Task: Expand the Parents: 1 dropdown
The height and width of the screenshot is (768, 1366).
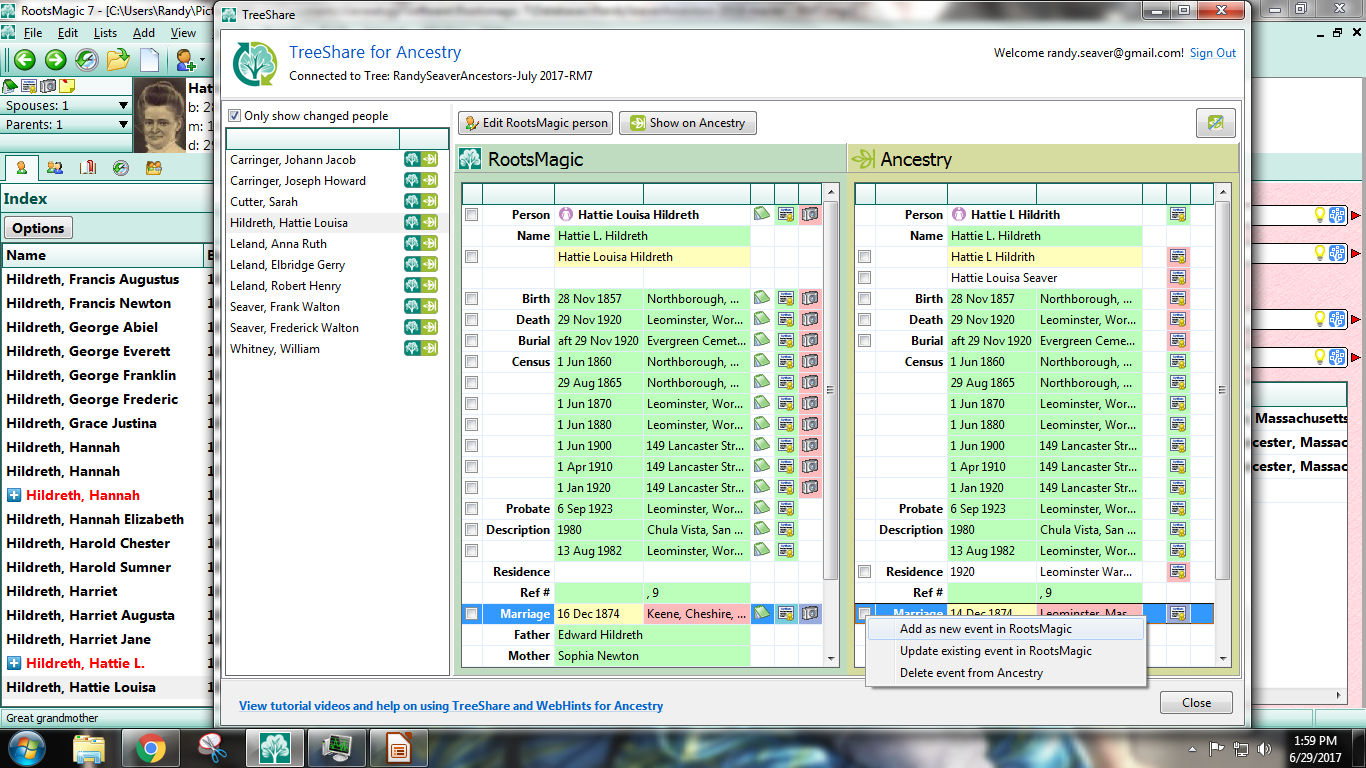Action: pyautogui.click(x=123, y=125)
